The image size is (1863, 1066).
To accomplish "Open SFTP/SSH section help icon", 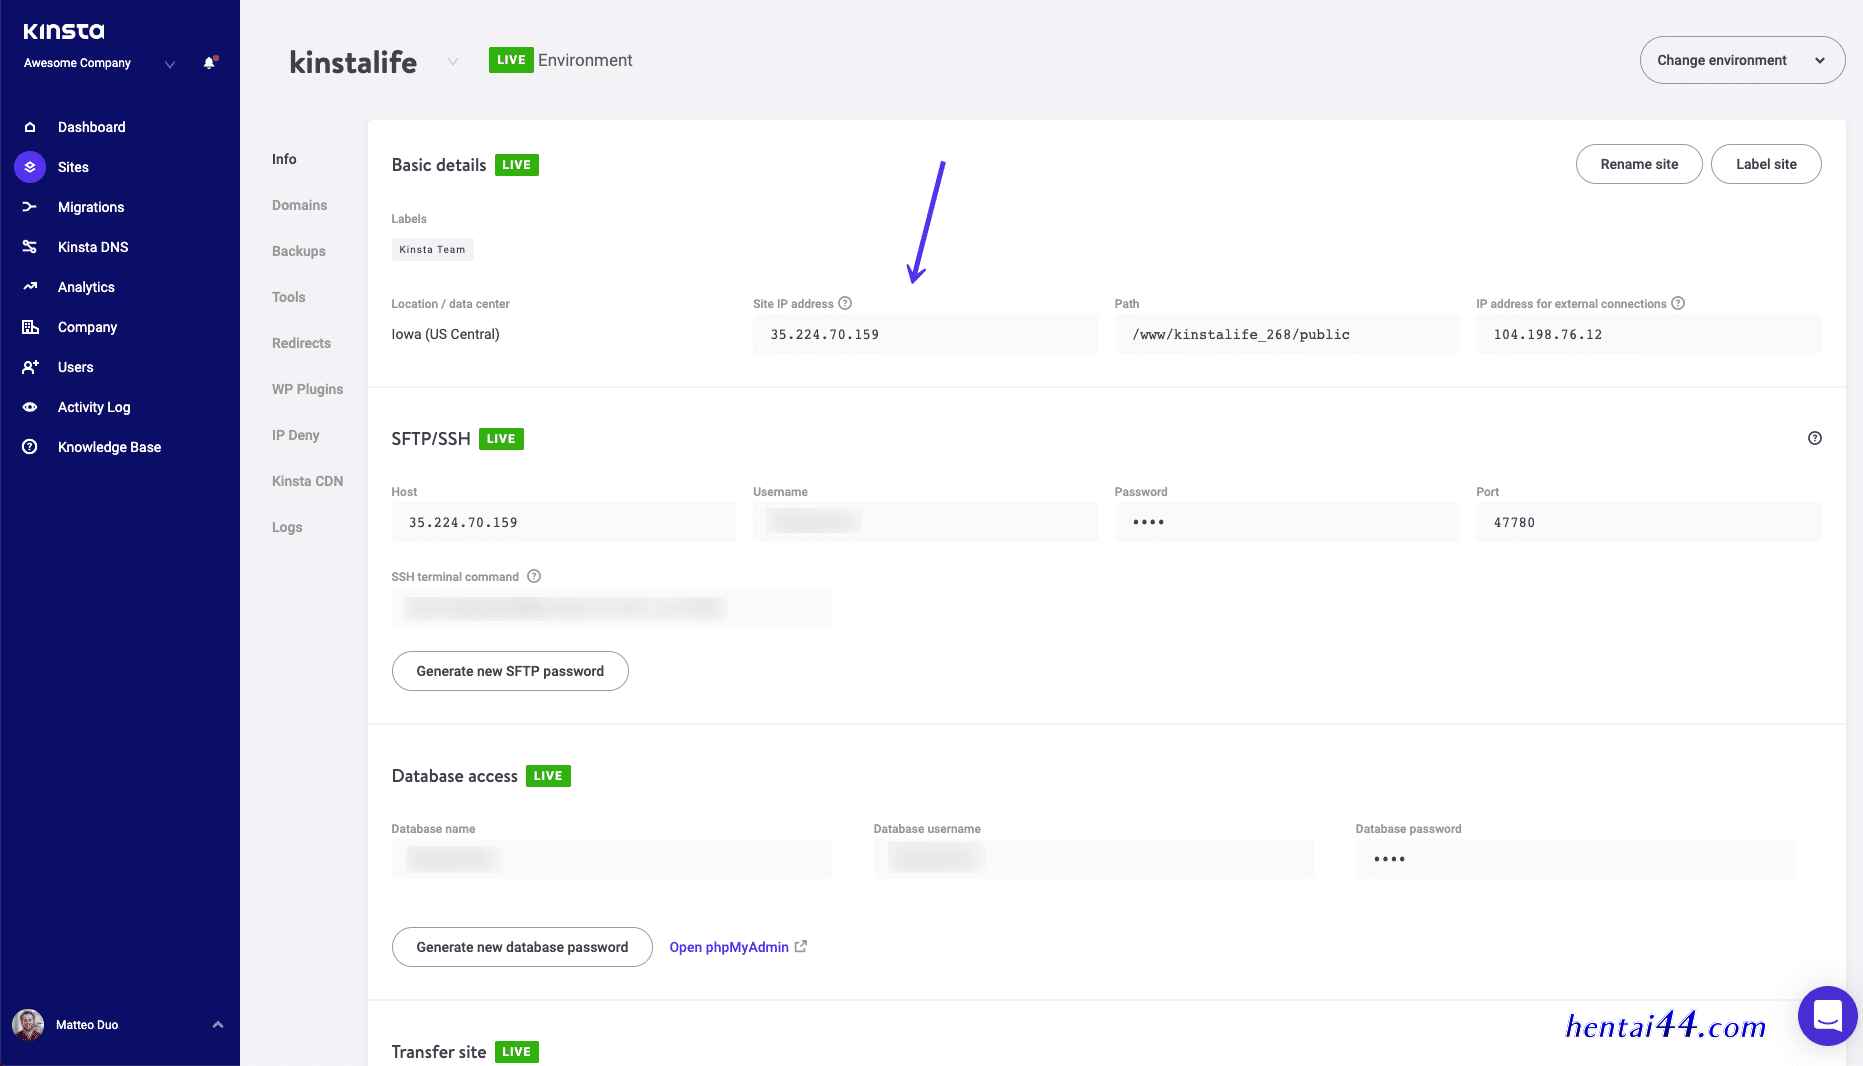I will (x=1815, y=438).
